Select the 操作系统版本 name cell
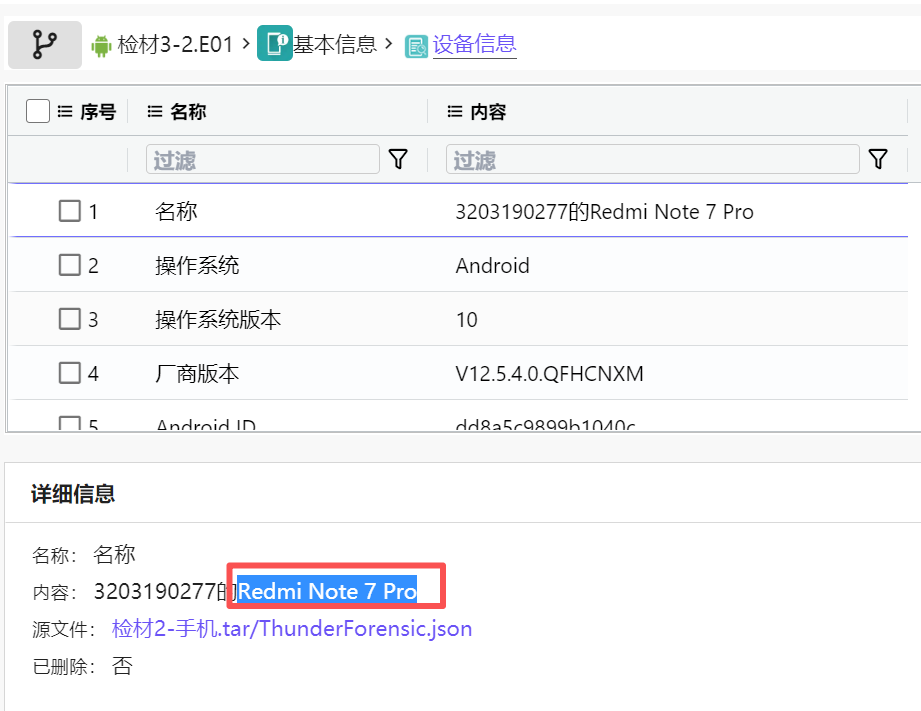Viewport: 921px width, 711px height. [218, 320]
